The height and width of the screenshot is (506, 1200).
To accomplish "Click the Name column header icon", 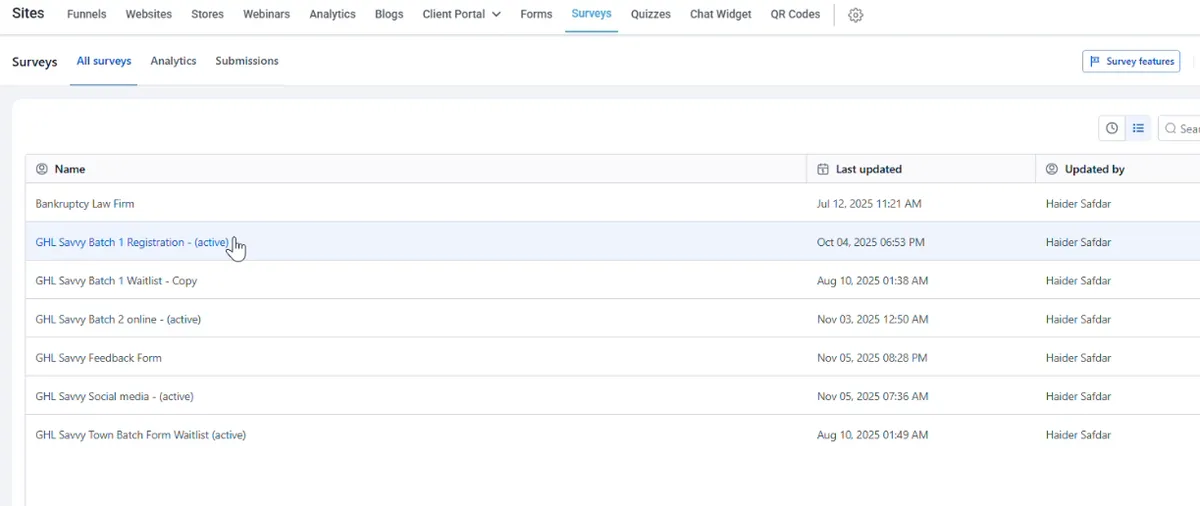I will tap(42, 169).
